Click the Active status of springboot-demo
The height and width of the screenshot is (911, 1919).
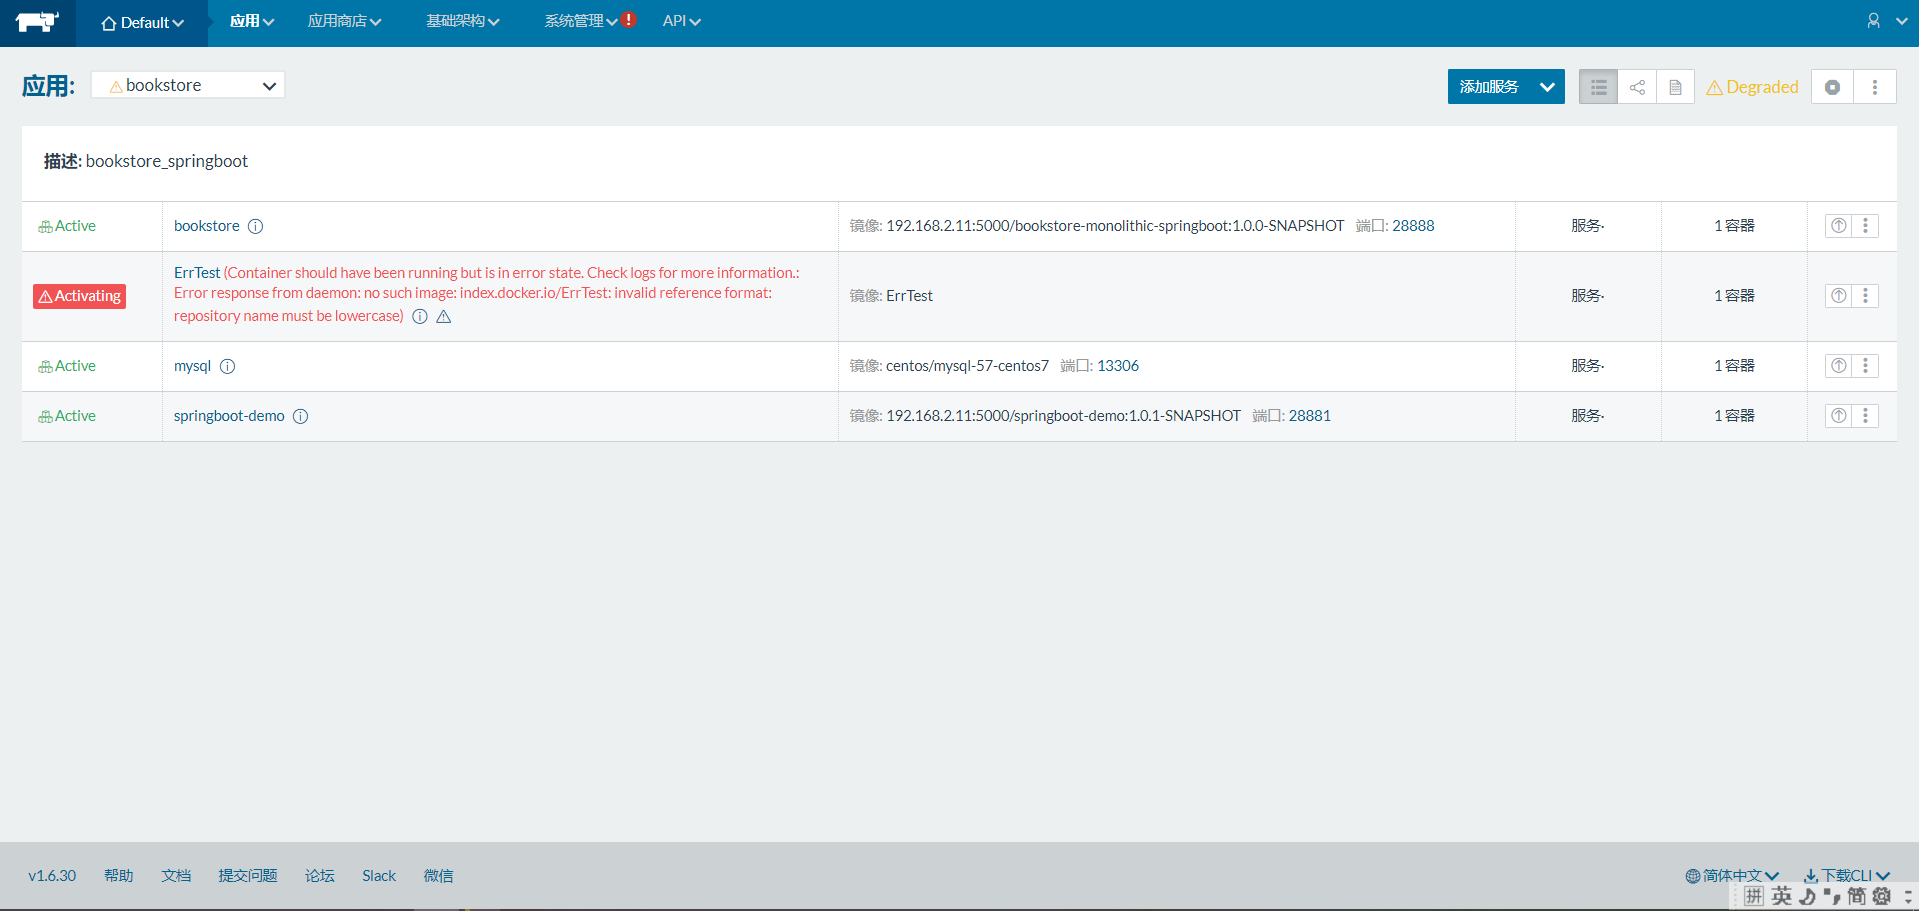click(67, 416)
